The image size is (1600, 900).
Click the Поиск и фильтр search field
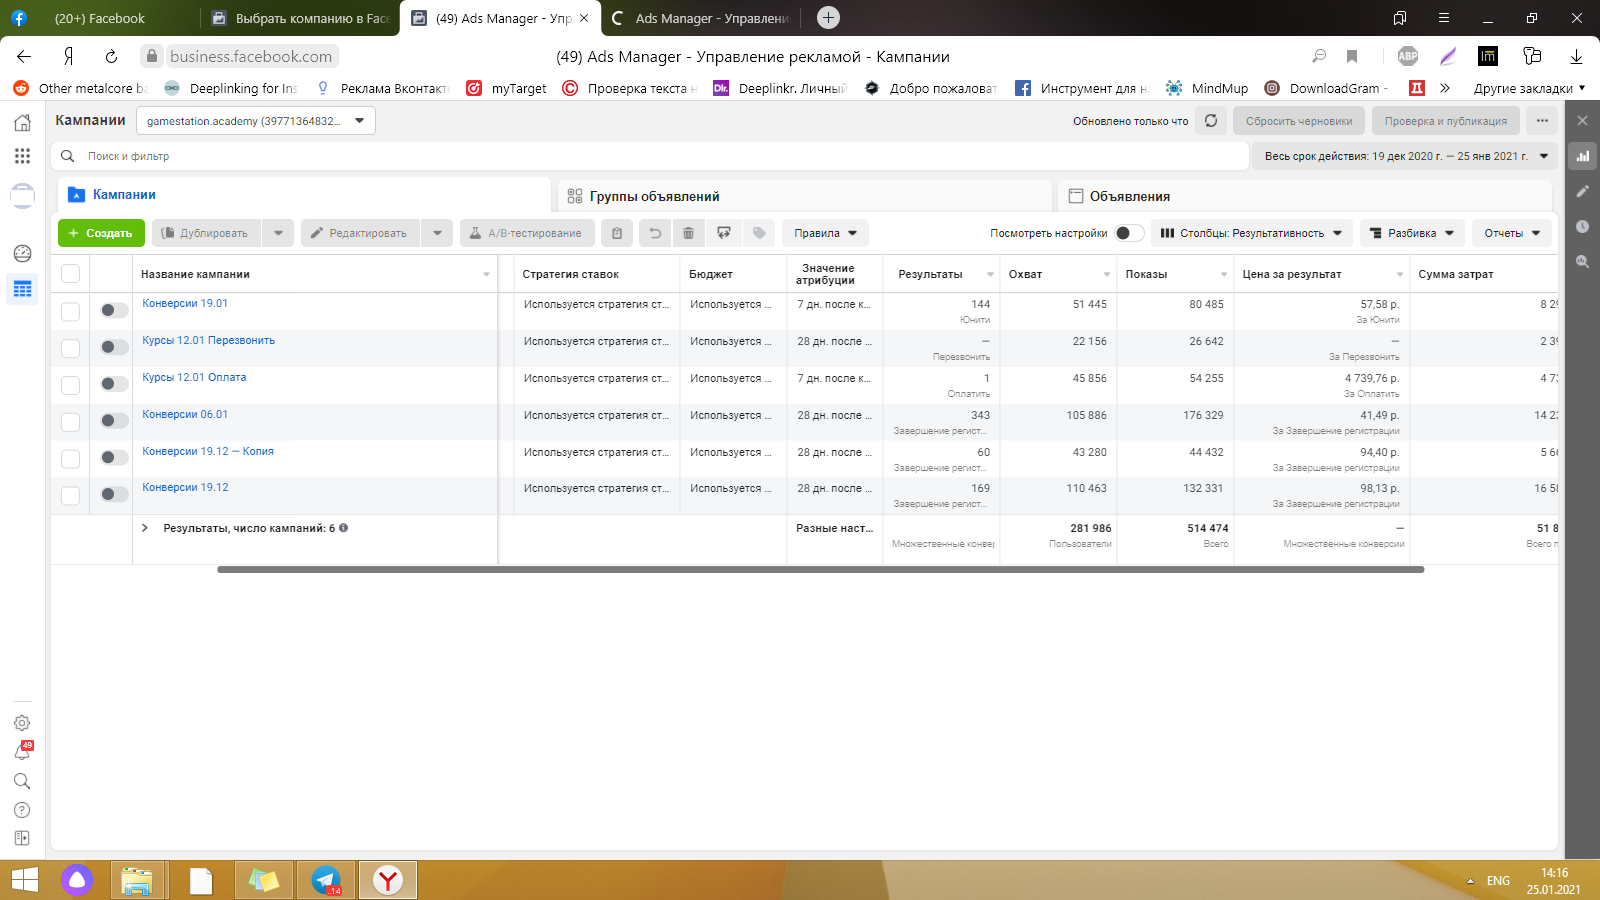pyautogui.click(x=650, y=156)
